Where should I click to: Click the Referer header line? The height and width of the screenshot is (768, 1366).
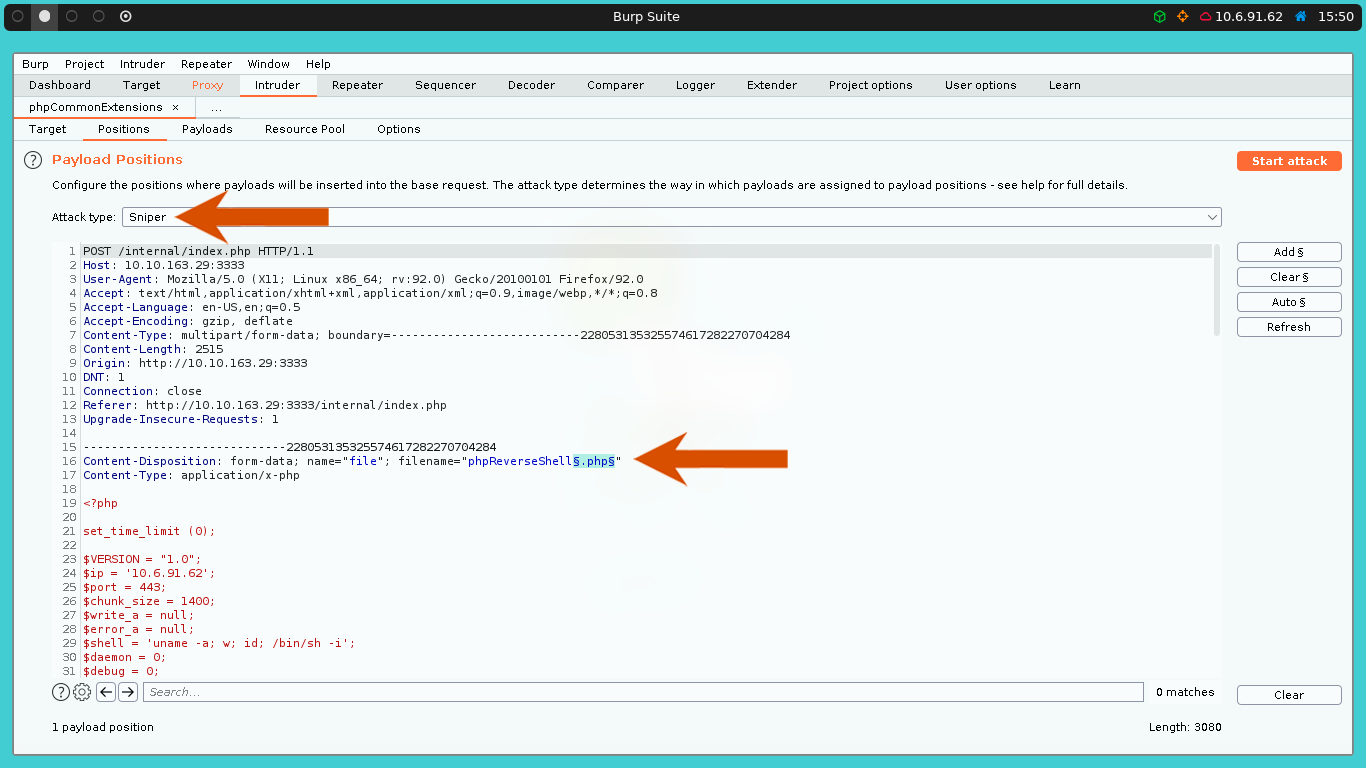point(265,405)
